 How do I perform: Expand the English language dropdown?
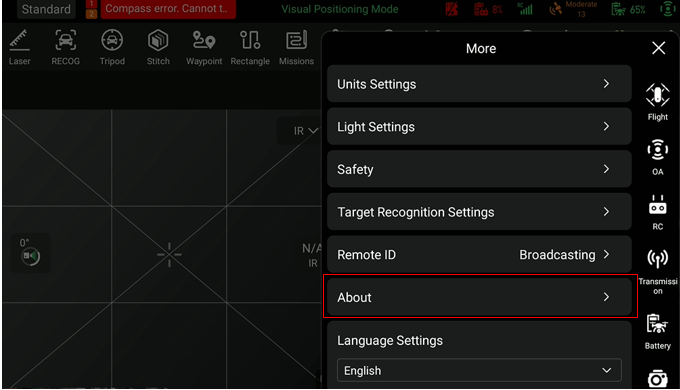tap(479, 370)
